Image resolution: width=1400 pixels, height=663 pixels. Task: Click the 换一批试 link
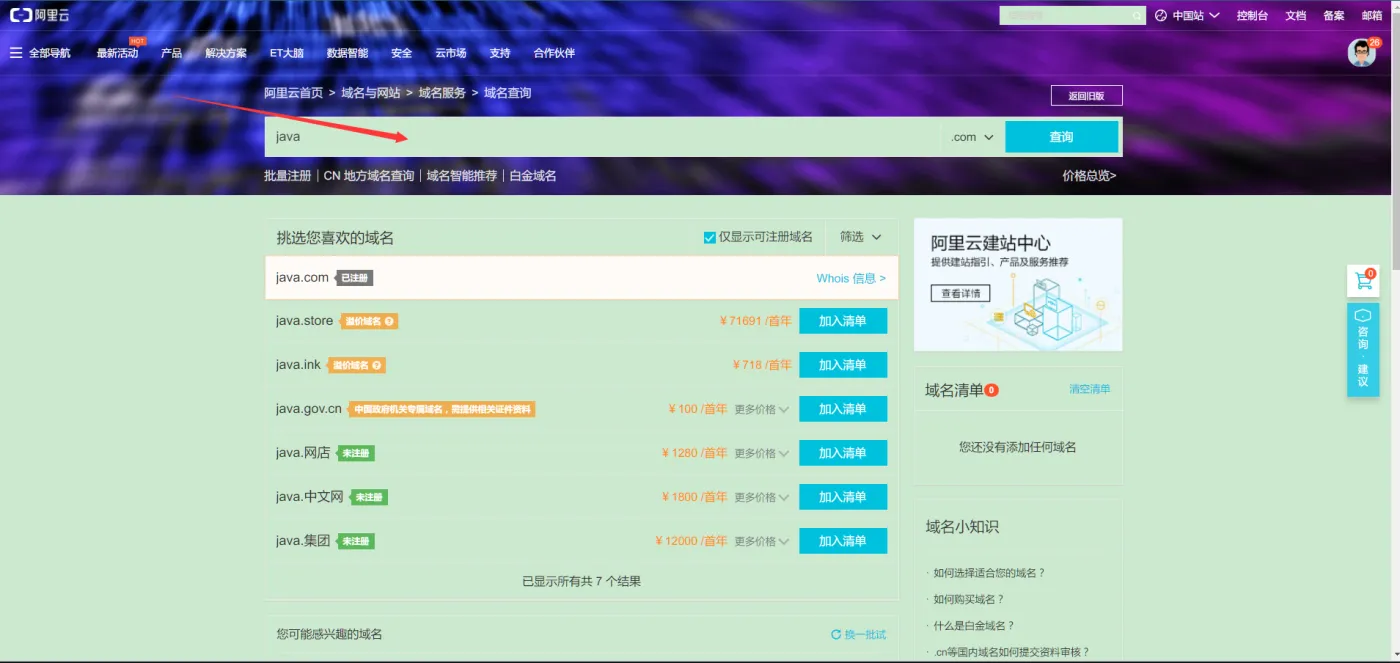coord(865,635)
